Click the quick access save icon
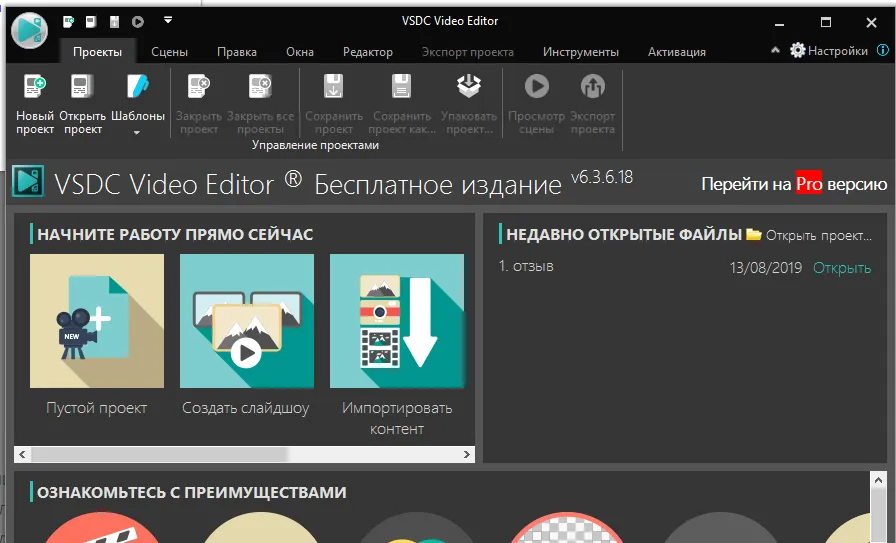The width and height of the screenshot is (896, 543). click(114, 22)
